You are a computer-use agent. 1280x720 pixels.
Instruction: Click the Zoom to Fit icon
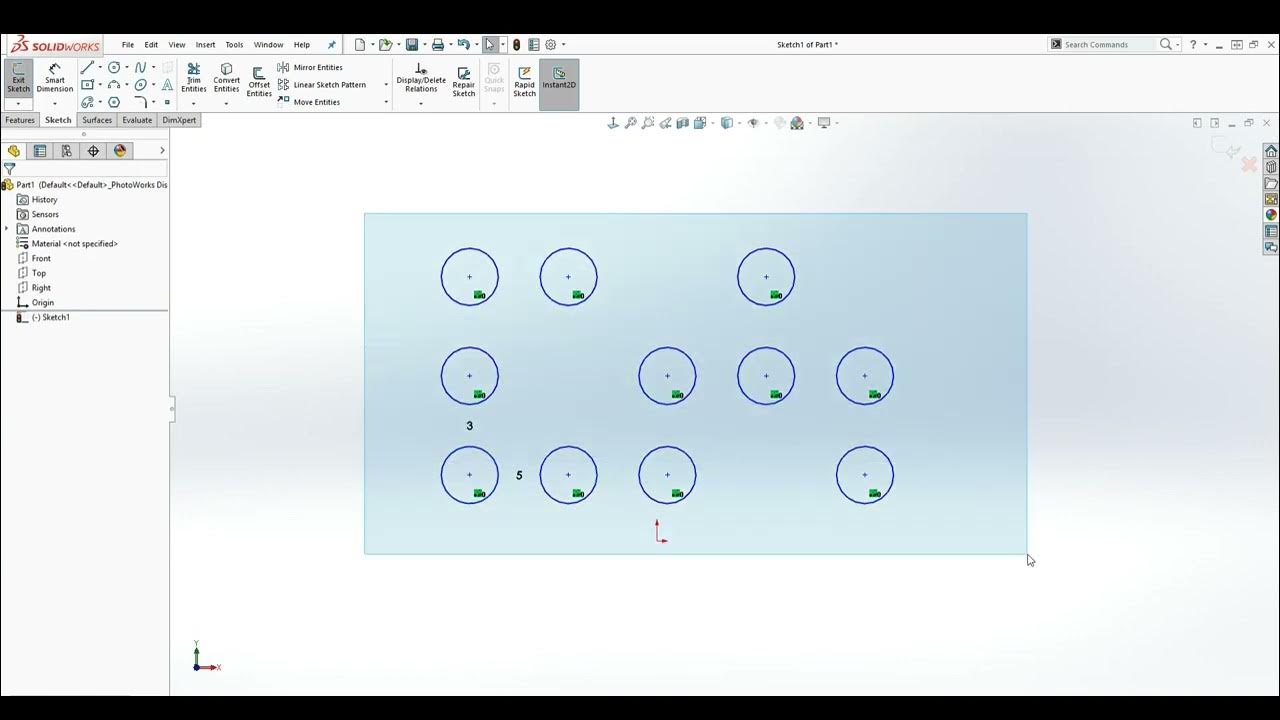(631, 123)
